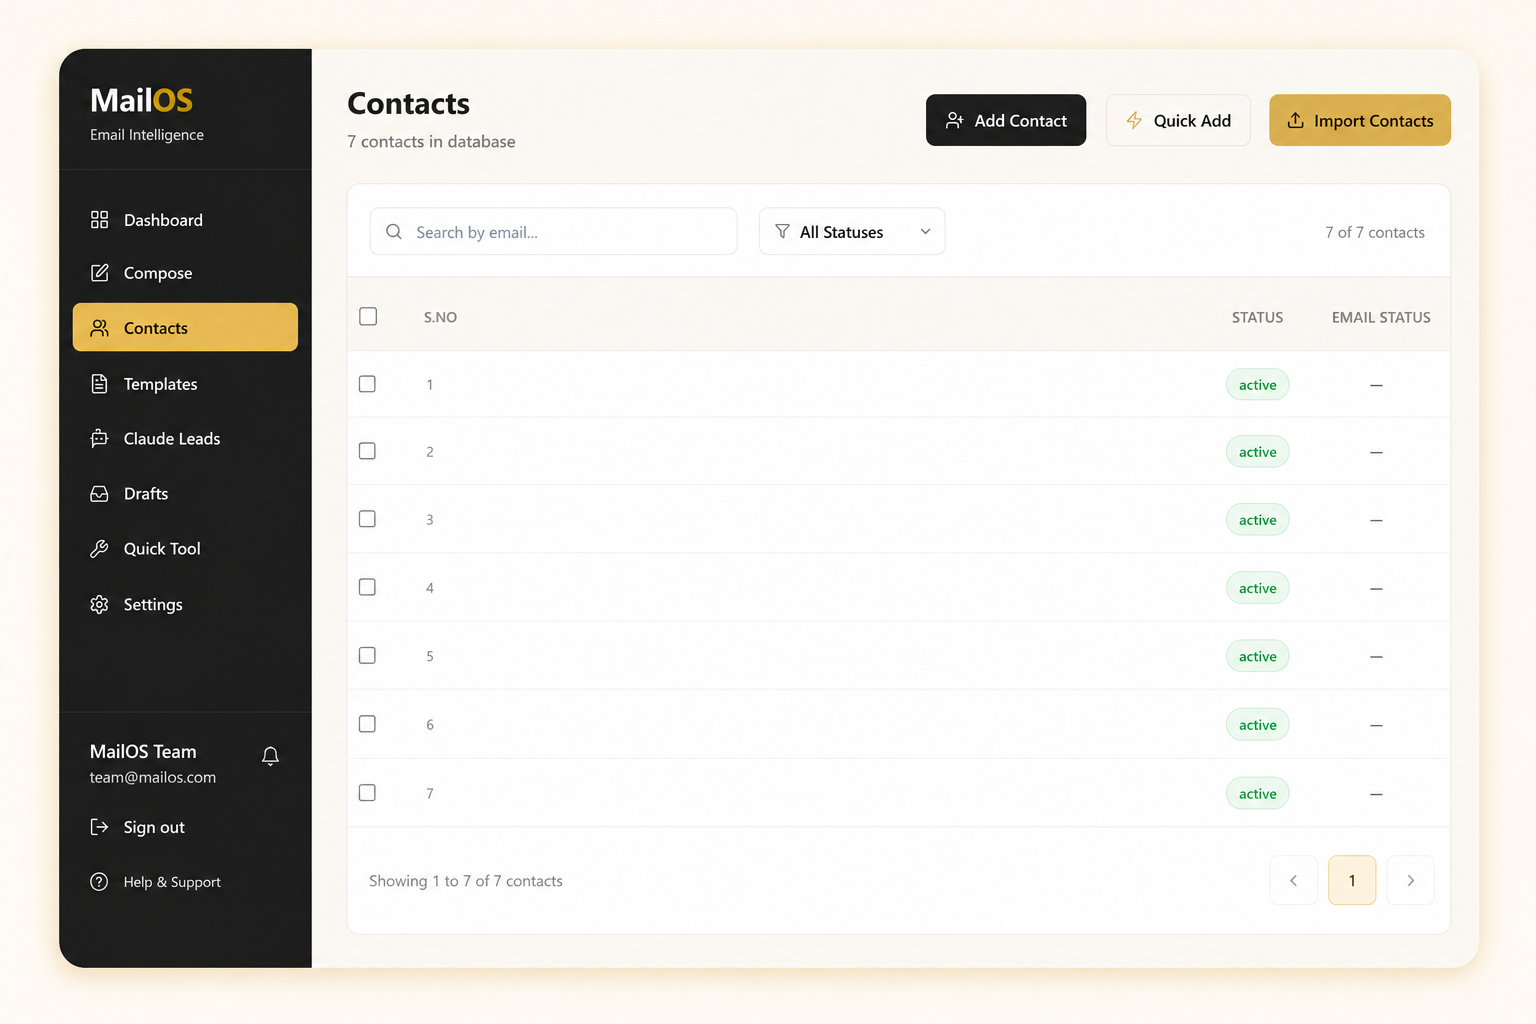Check the checkbox for contact row 4
The width and height of the screenshot is (1536, 1024).
pyautogui.click(x=367, y=587)
